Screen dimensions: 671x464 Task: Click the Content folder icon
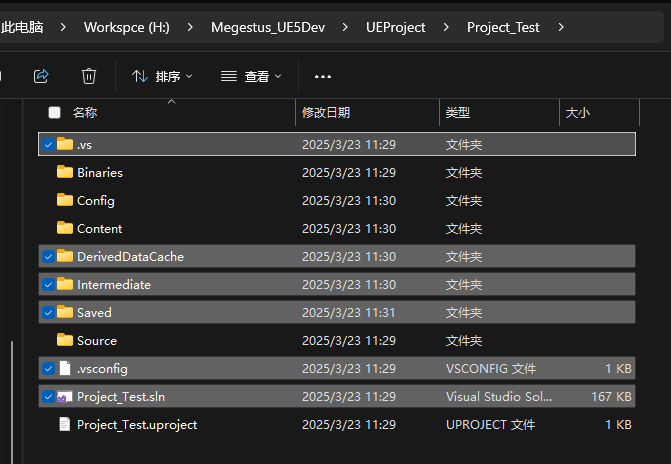coord(65,228)
